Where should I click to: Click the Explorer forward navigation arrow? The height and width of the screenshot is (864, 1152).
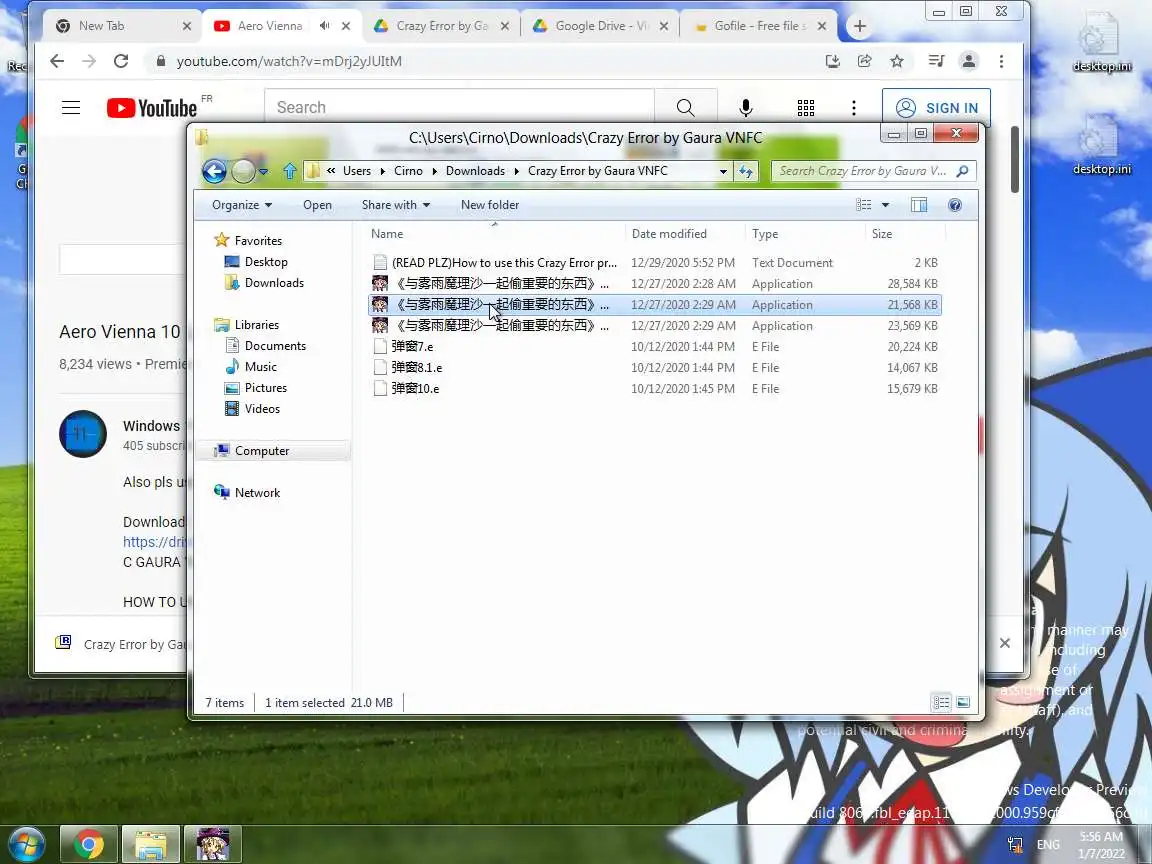tap(243, 171)
